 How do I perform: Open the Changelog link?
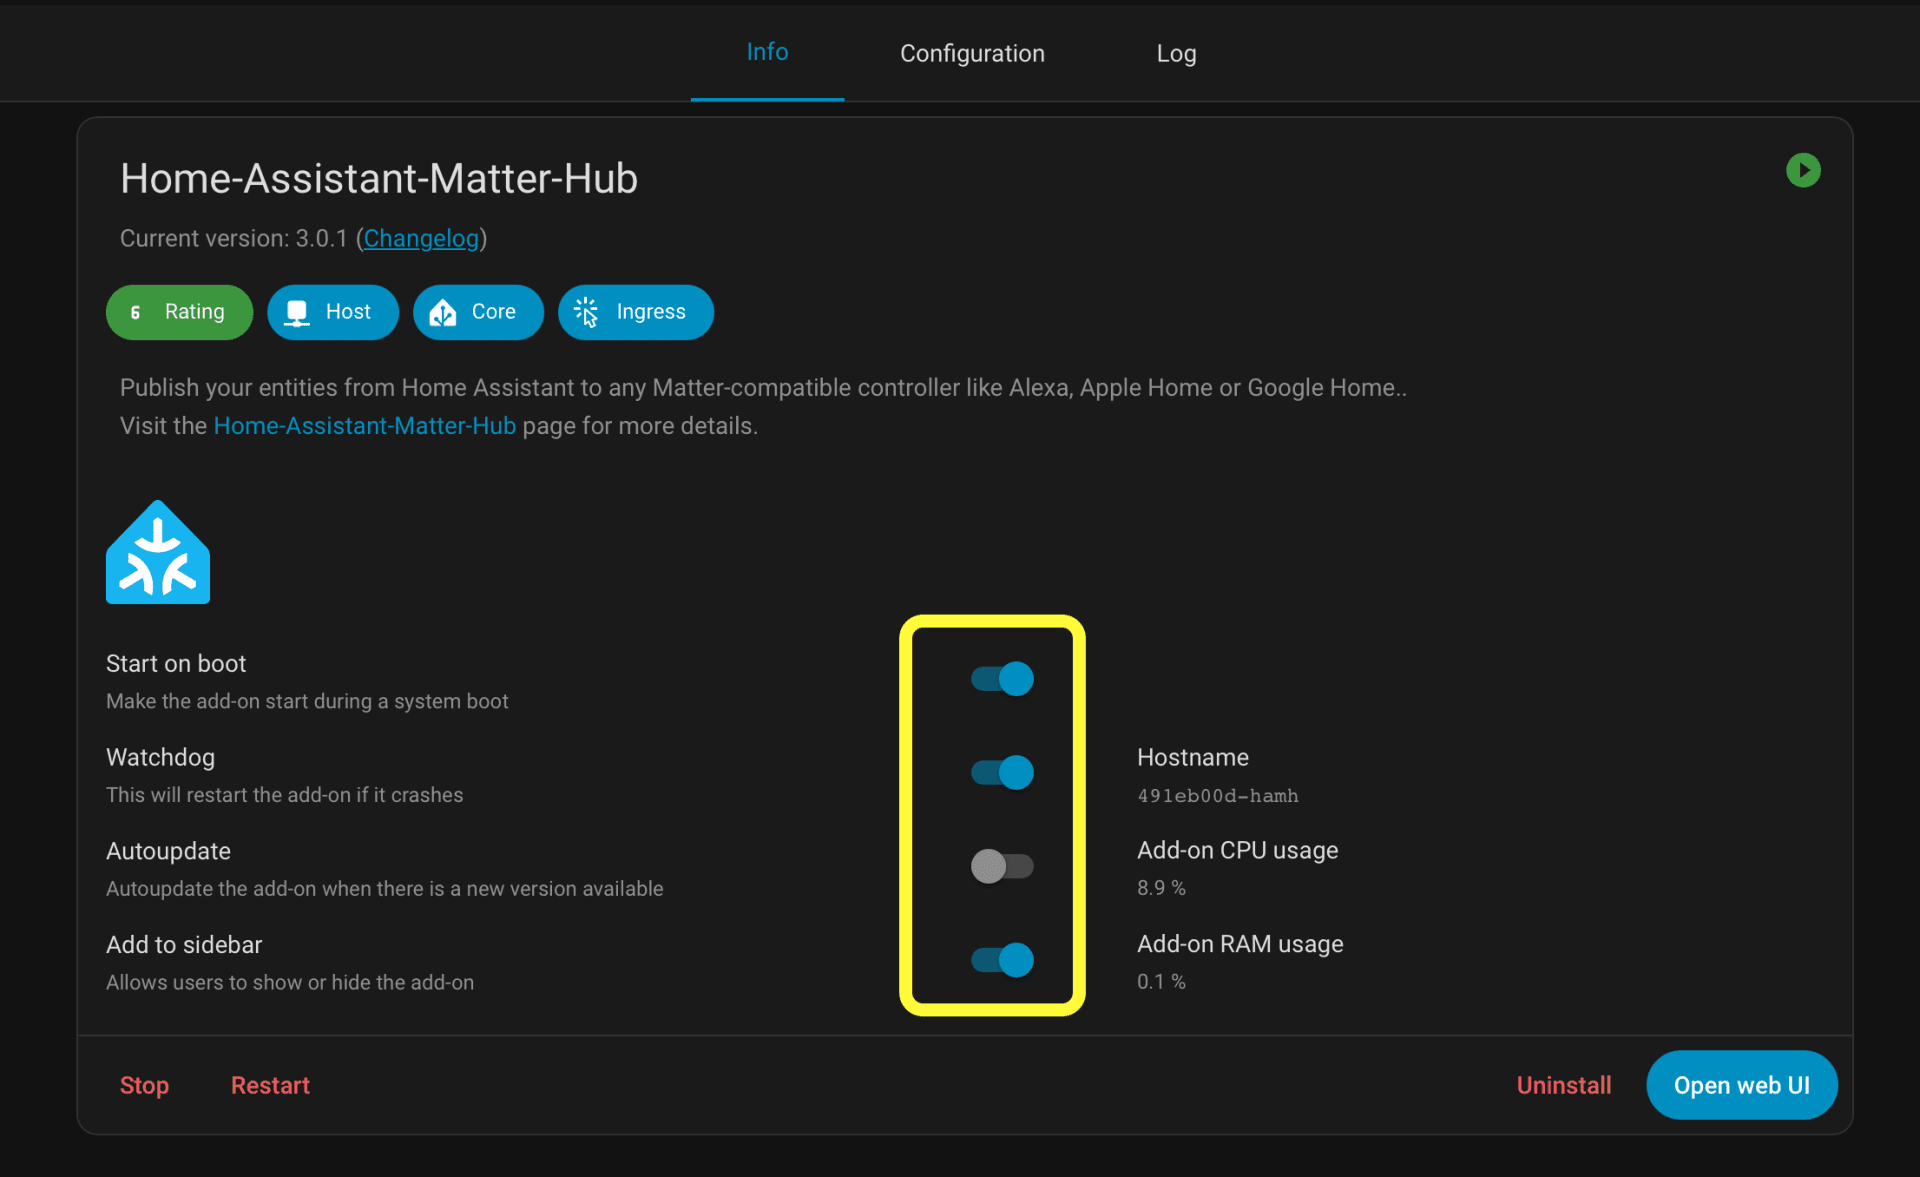coord(421,238)
